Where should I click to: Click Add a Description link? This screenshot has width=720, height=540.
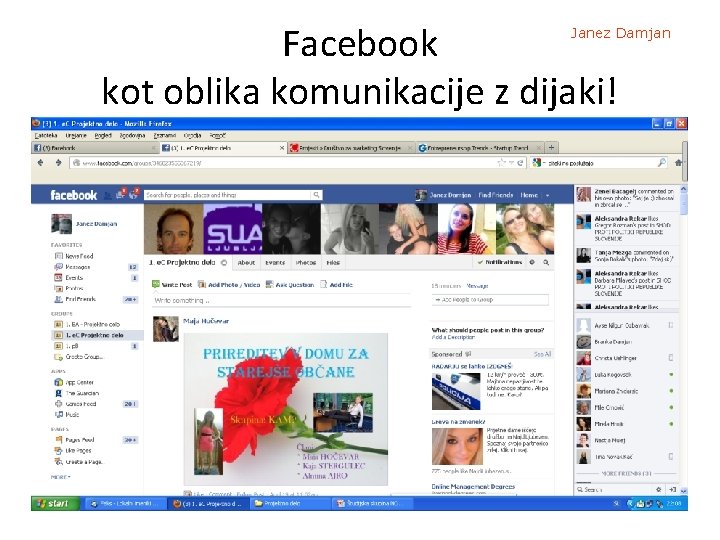(453, 337)
